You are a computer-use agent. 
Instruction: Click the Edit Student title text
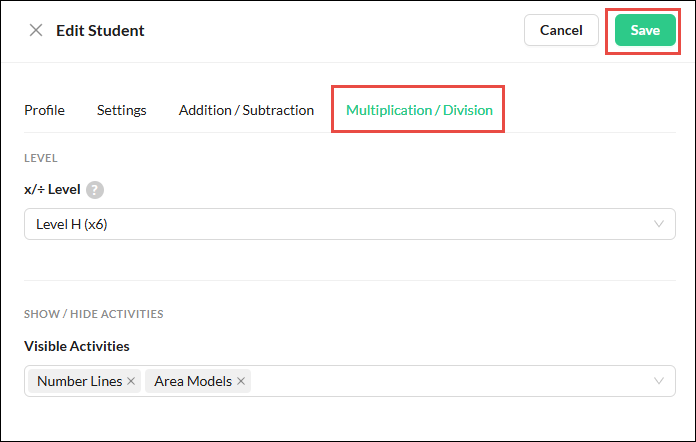point(100,31)
